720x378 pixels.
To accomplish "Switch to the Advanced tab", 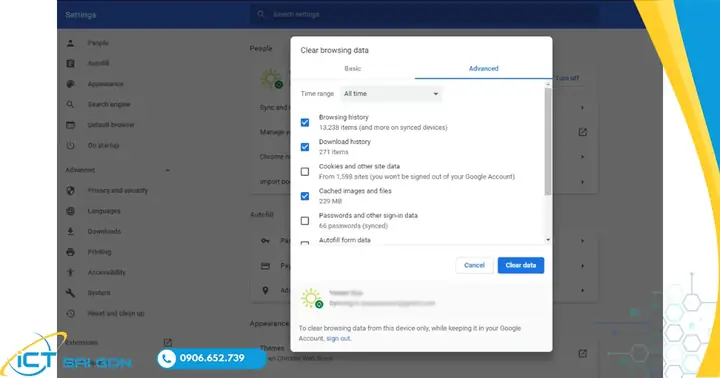I will (484, 68).
